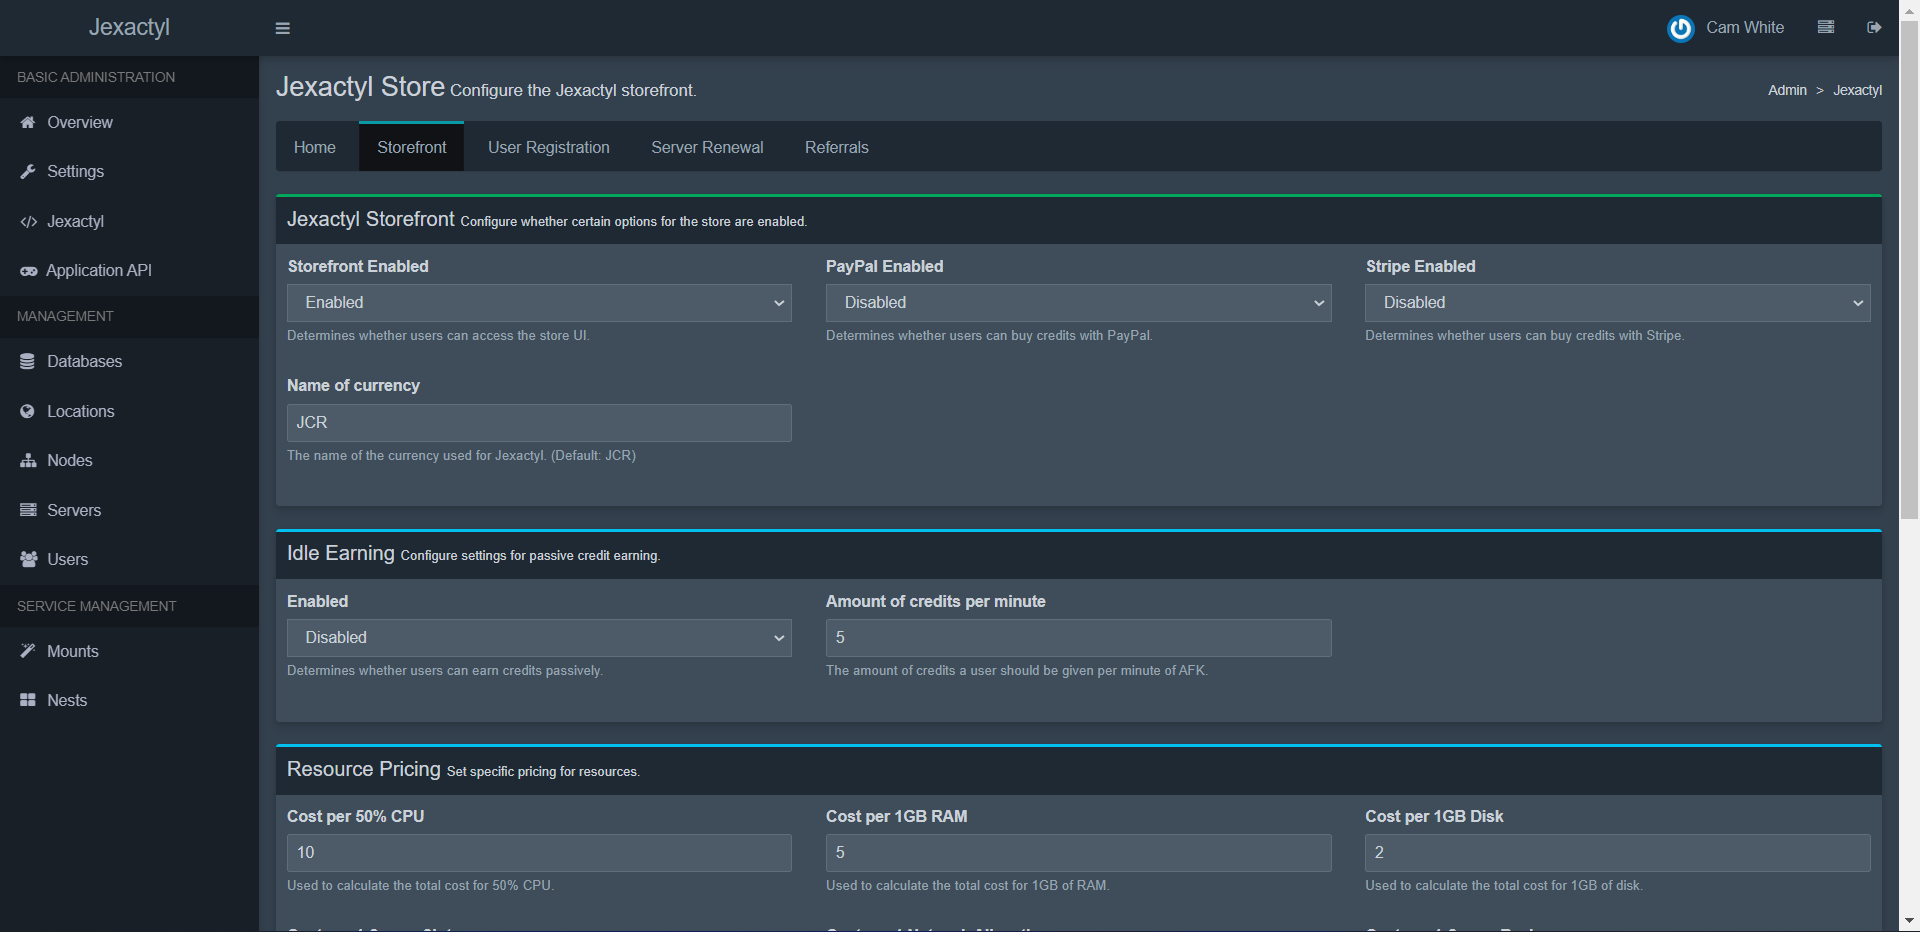Click Admin breadcrumb link
This screenshot has height=932, width=1920.
click(x=1787, y=90)
